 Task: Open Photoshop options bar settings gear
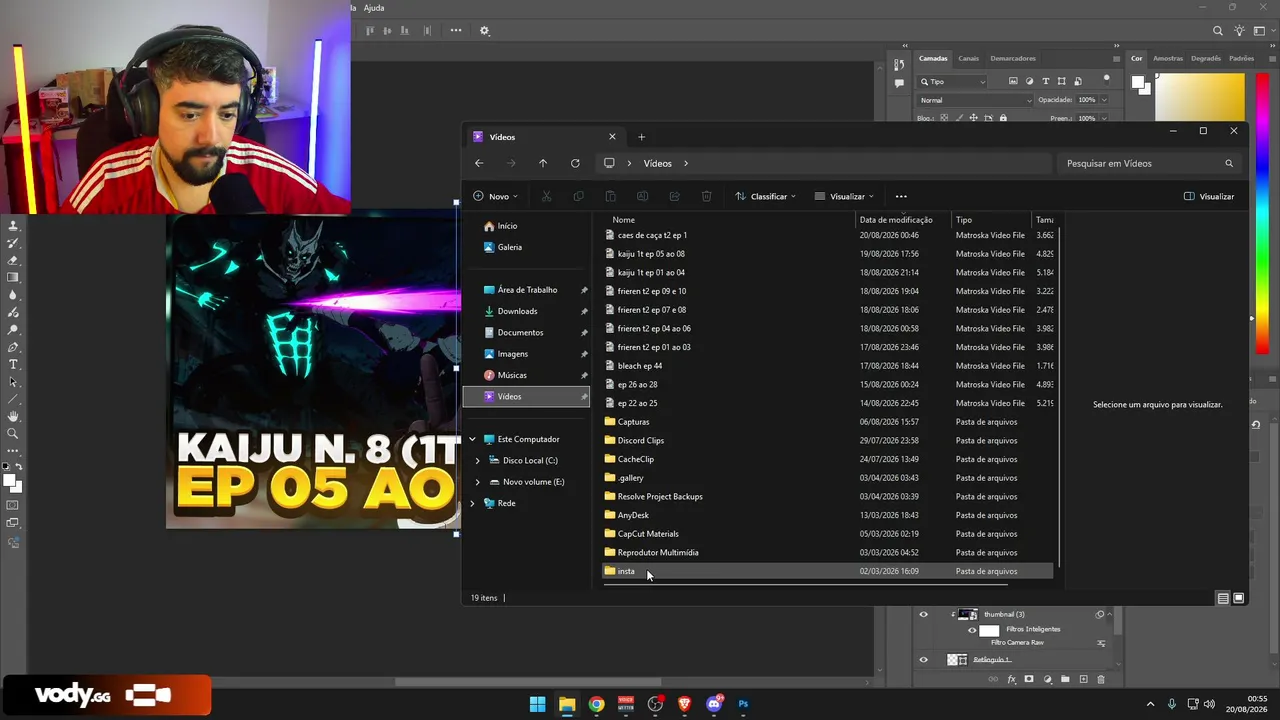click(x=485, y=31)
